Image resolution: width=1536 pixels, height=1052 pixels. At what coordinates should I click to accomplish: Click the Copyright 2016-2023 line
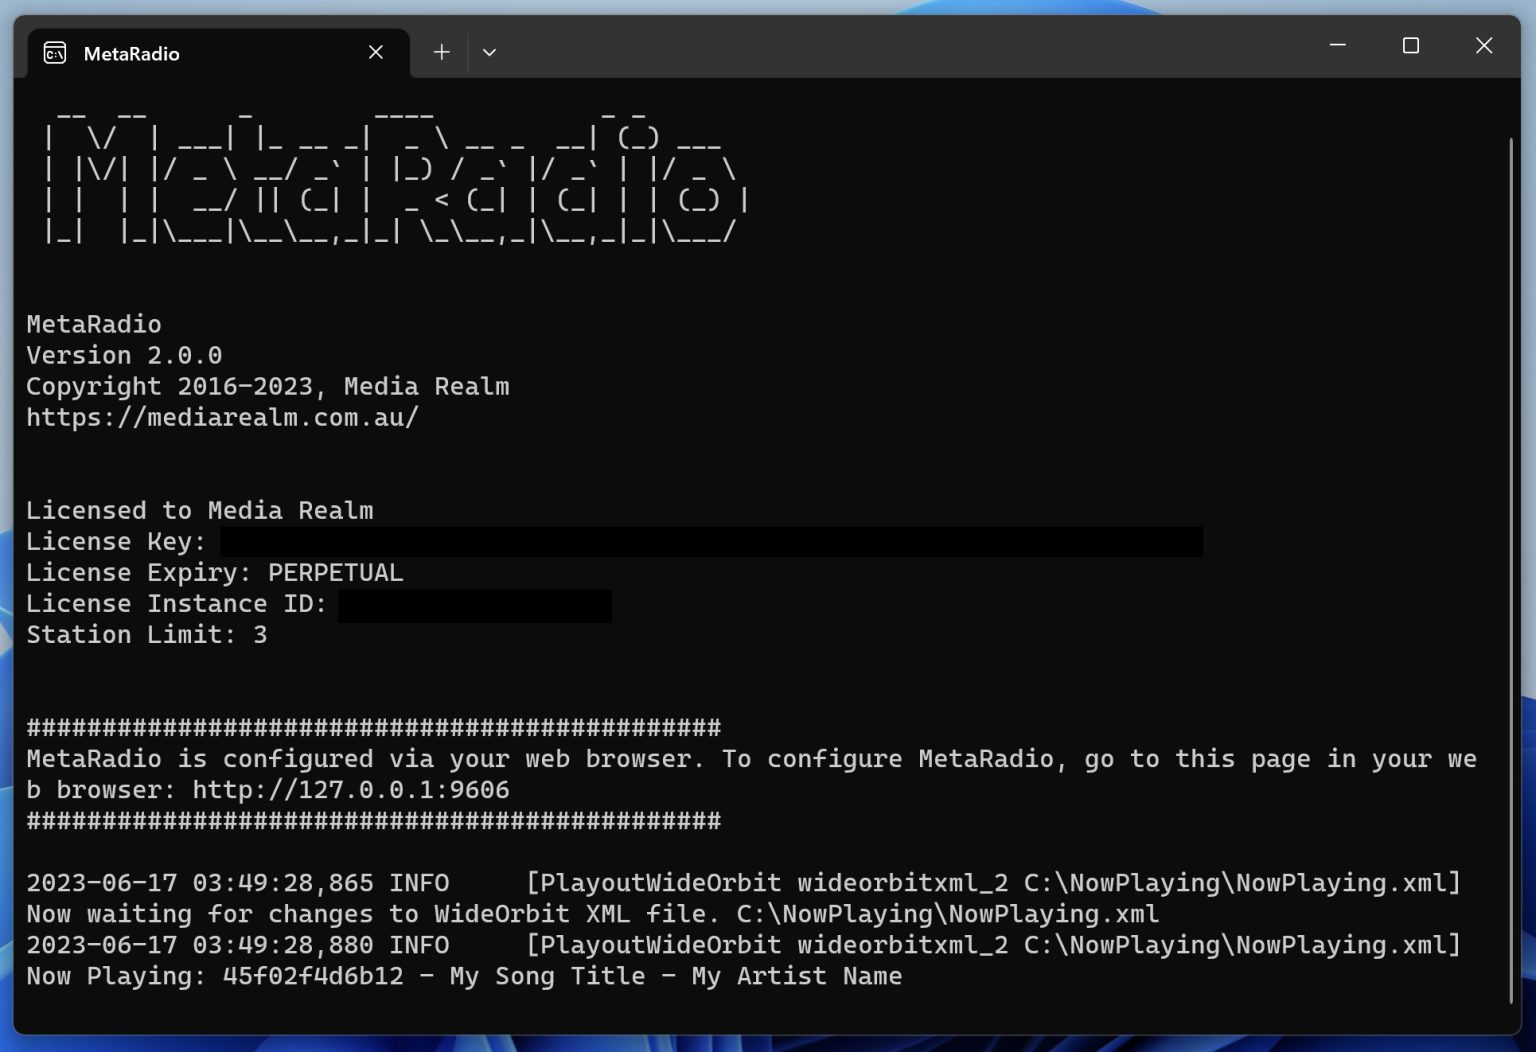pos(268,386)
